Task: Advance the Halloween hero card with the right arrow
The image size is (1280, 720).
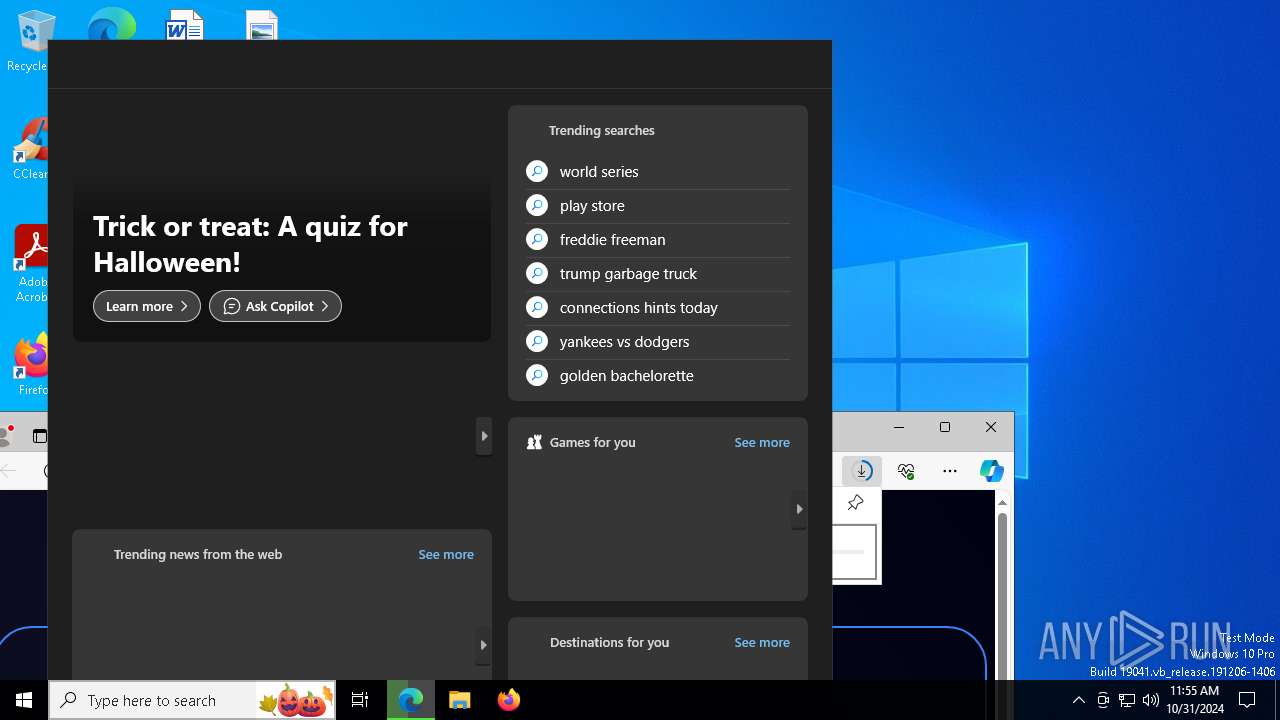Action: click(x=484, y=436)
